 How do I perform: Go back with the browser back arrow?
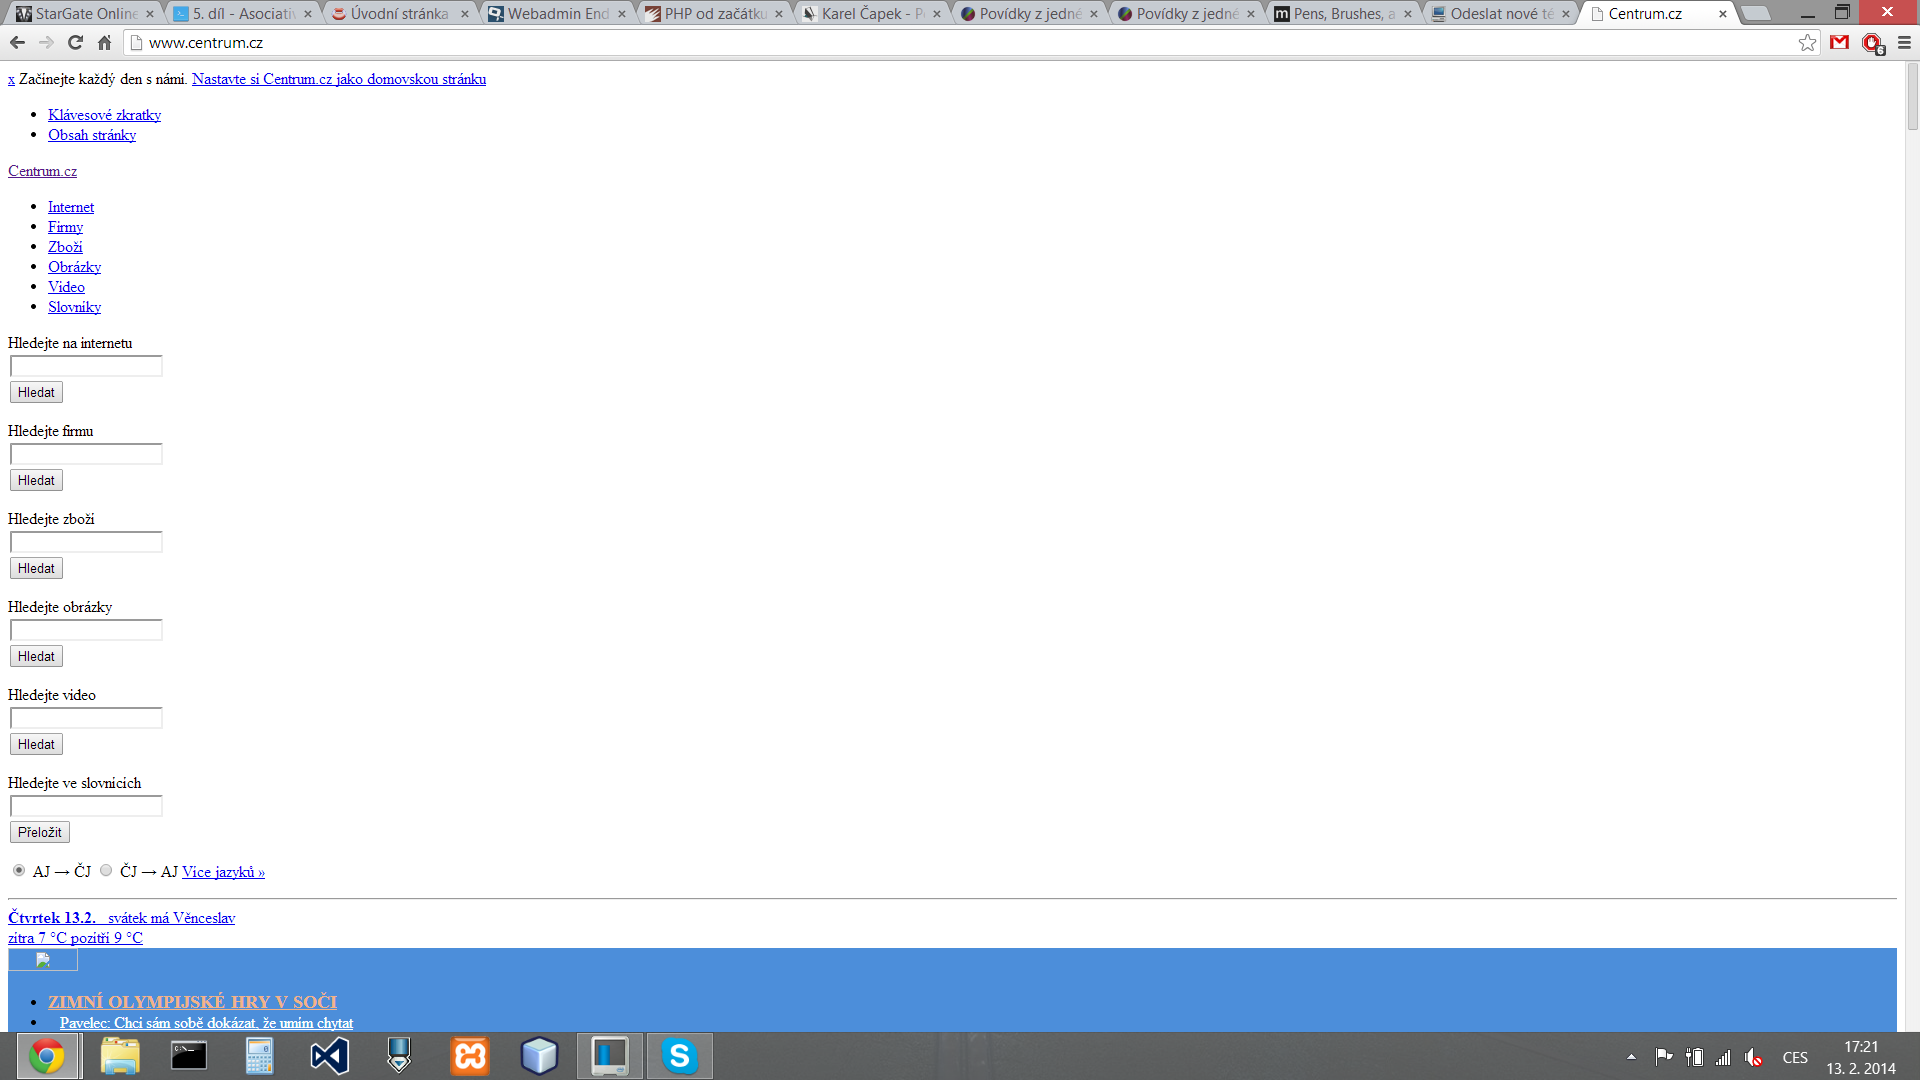pos(17,42)
